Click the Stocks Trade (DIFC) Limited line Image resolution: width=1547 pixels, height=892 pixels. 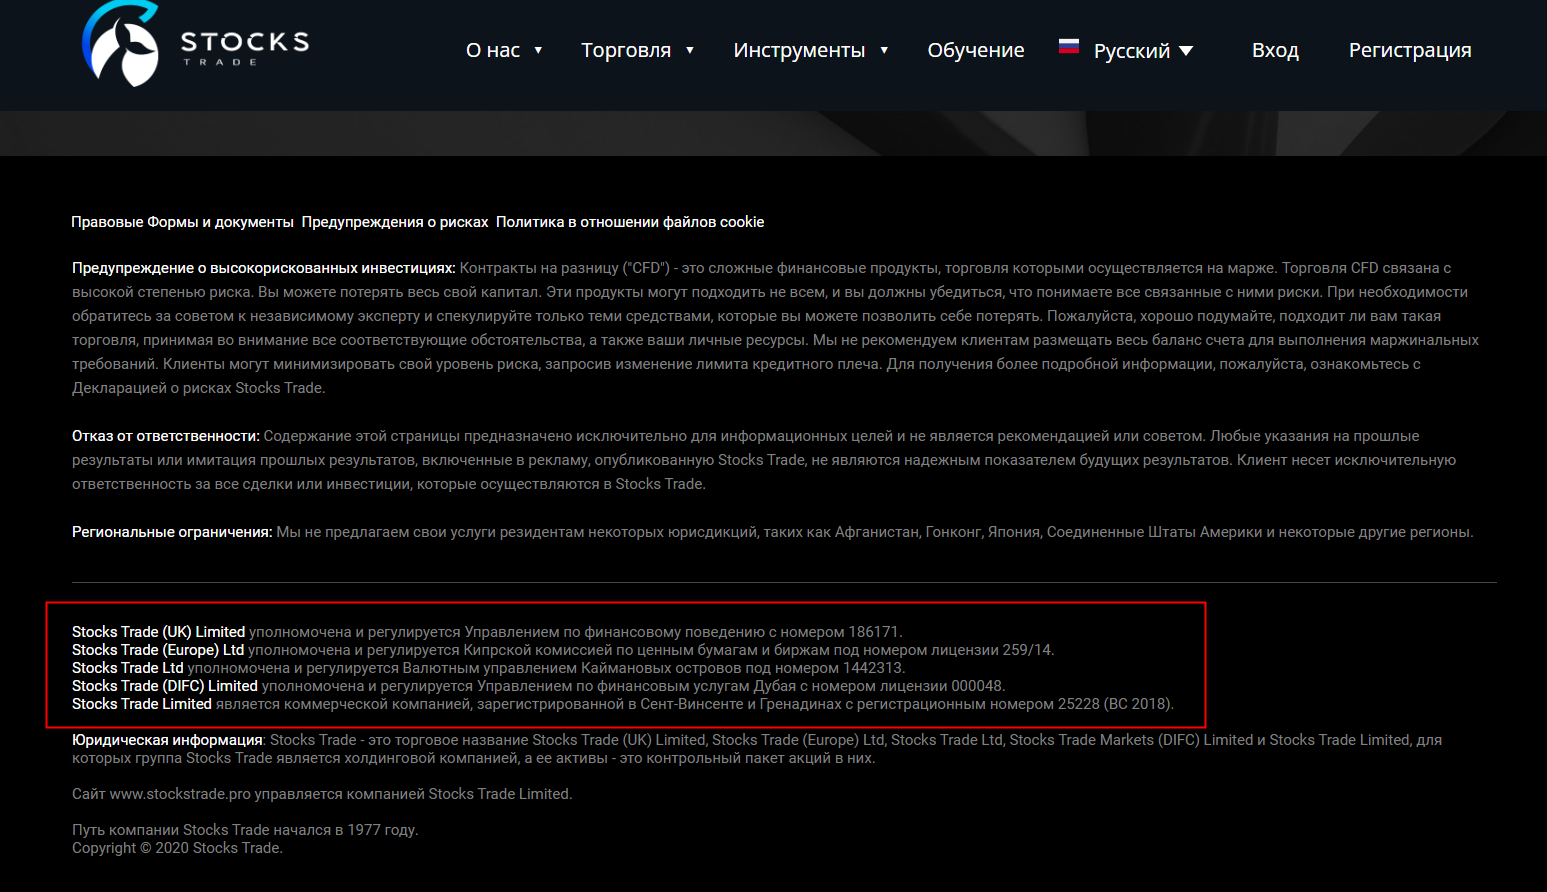tap(539, 686)
